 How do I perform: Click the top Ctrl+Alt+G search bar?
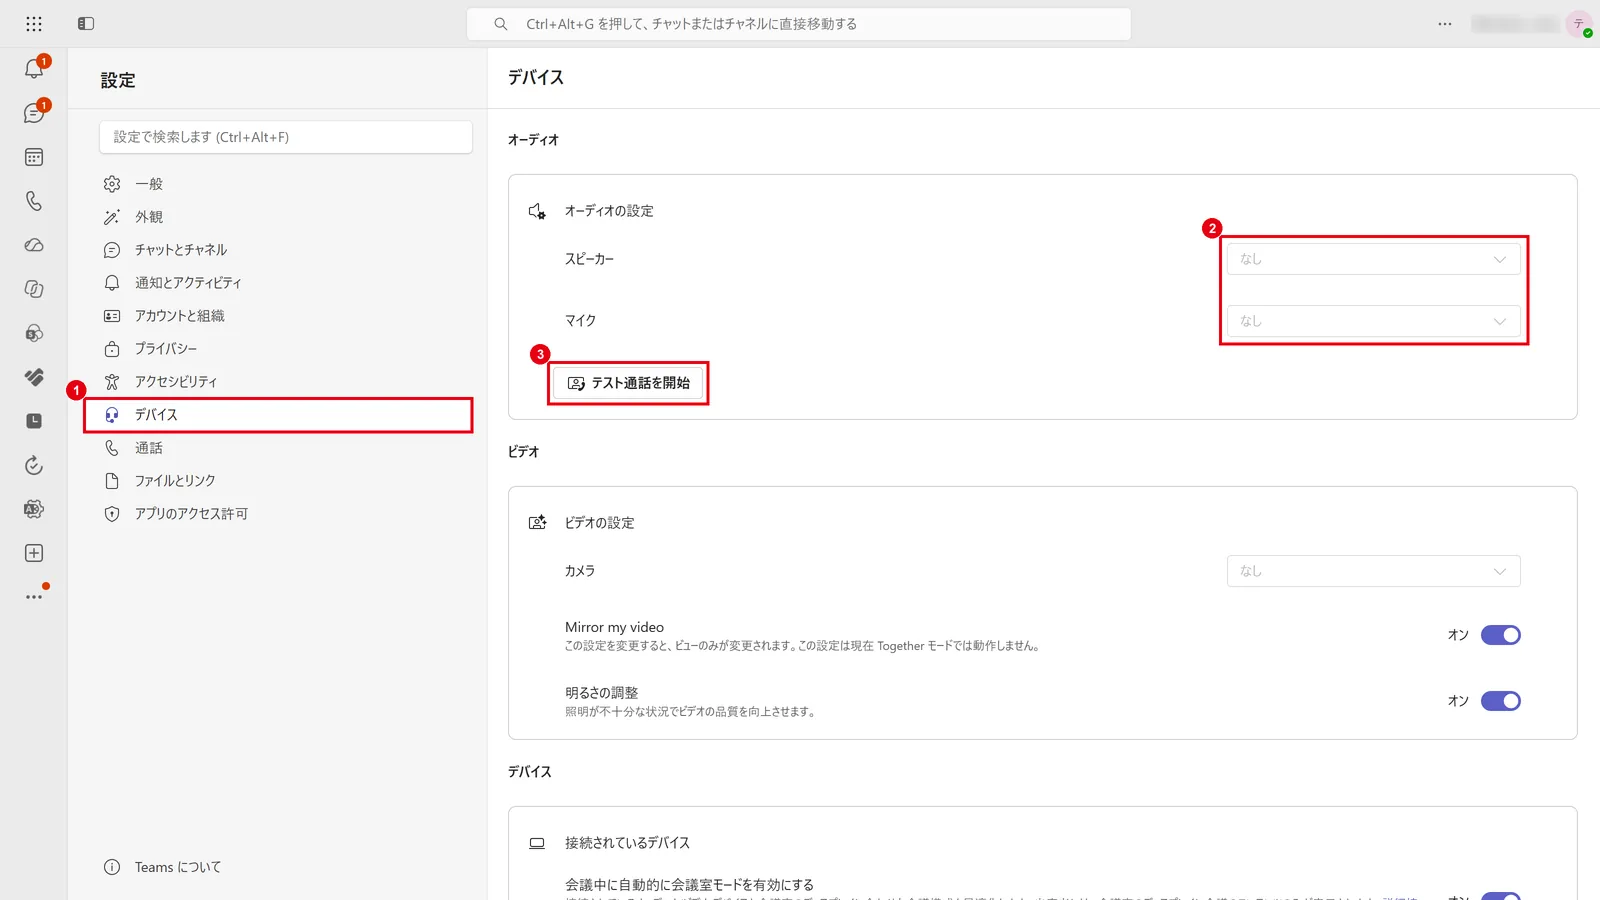(799, 24)
